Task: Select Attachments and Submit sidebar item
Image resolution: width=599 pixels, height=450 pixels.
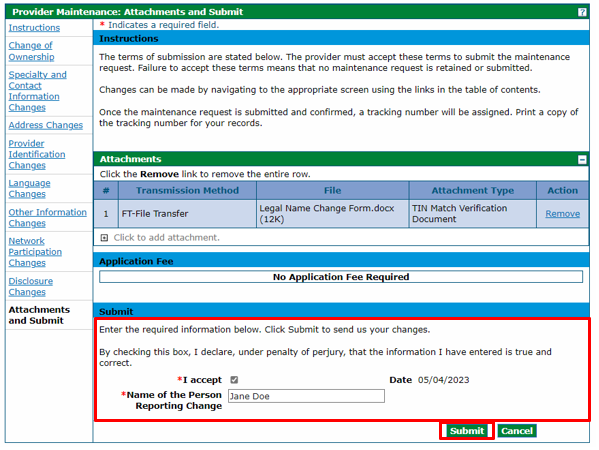Action: [39, 315]
